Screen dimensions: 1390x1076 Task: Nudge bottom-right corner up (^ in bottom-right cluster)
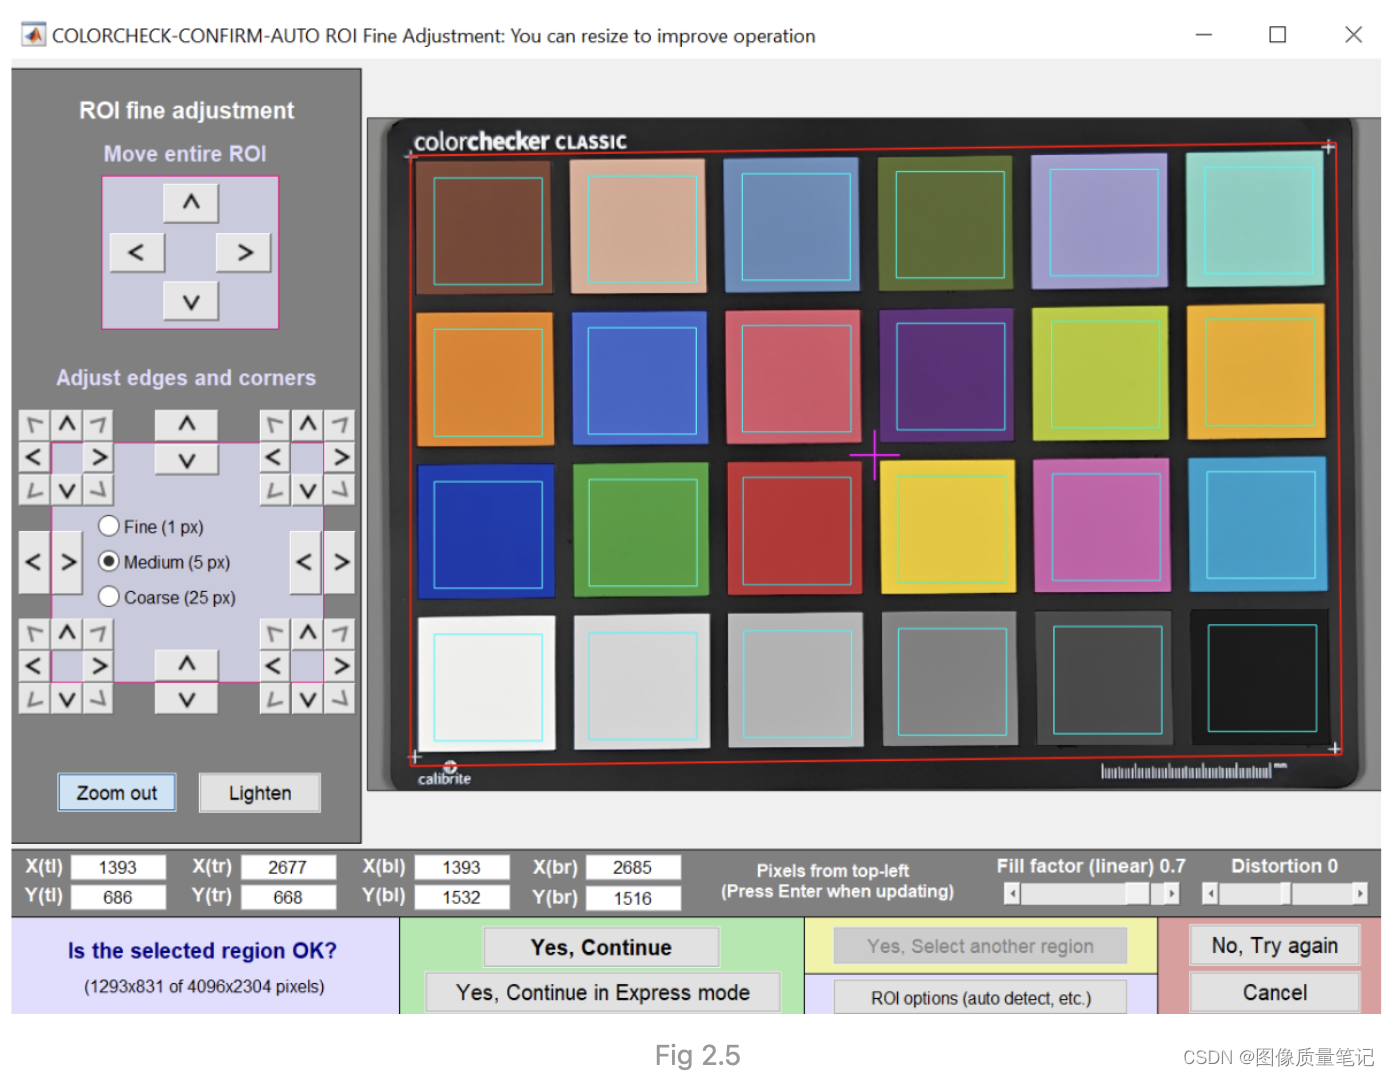pos(307,634)
